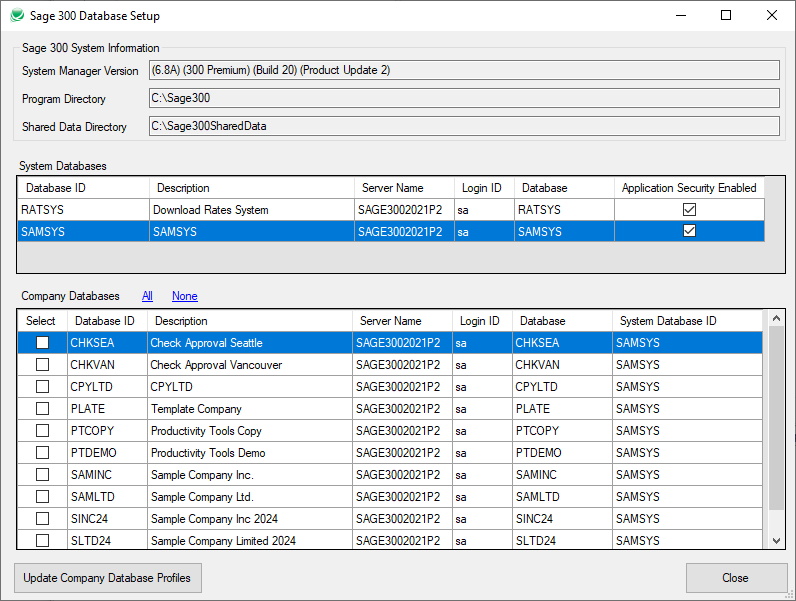Check the CPYLTD select checkbox
This screenshot has width=796, height=601.
[x=43, y=387]
